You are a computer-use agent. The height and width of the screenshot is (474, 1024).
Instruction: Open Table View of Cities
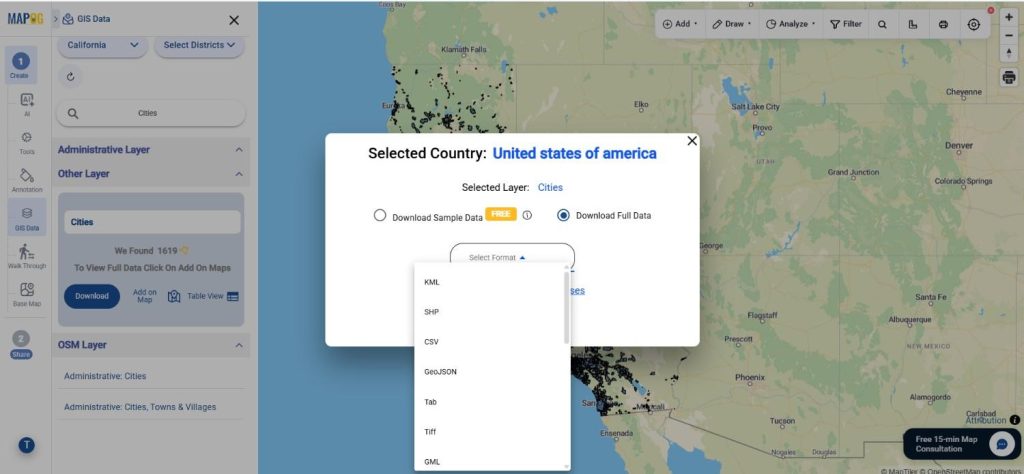213,296
